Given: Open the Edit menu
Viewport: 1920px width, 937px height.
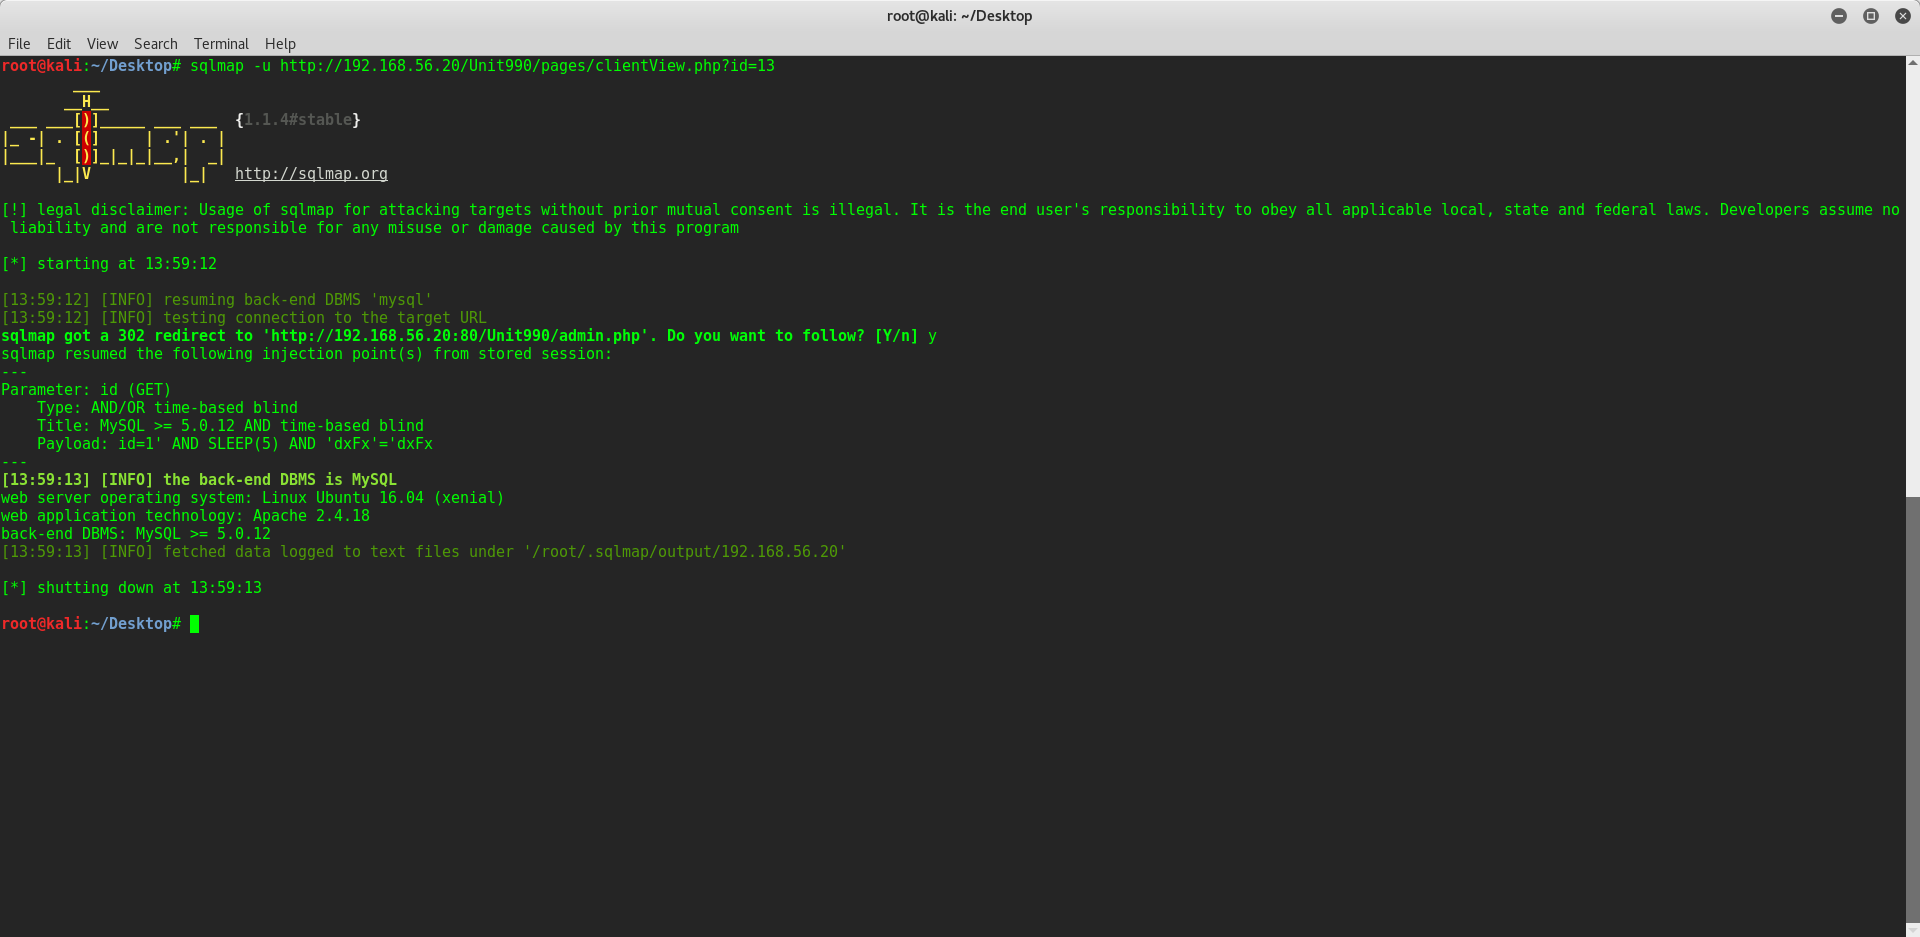Looking at the screenshot, I should click(59, 44).
